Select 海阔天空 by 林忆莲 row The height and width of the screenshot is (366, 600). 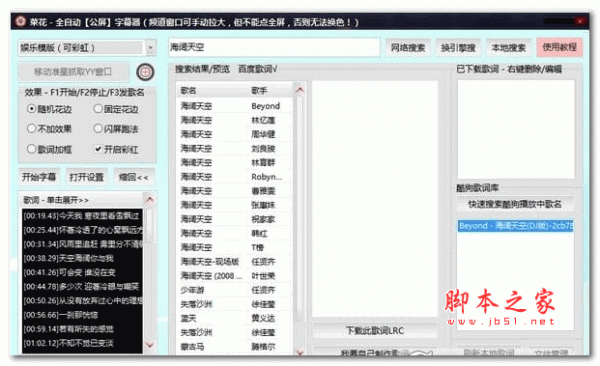tap(234, 120)
